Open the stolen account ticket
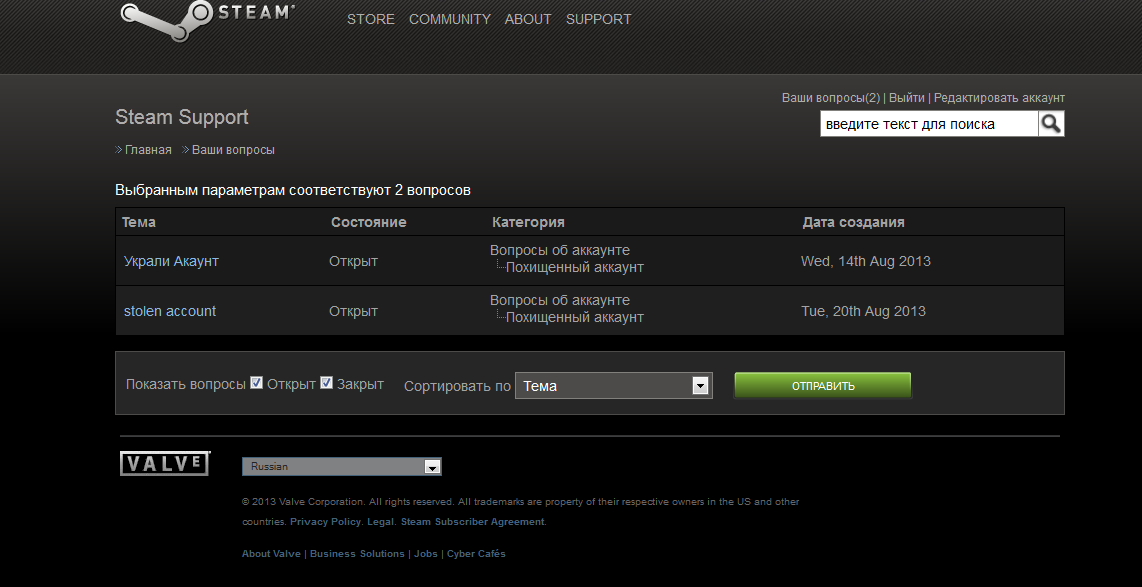1142x587 pixels. point(170,311)
